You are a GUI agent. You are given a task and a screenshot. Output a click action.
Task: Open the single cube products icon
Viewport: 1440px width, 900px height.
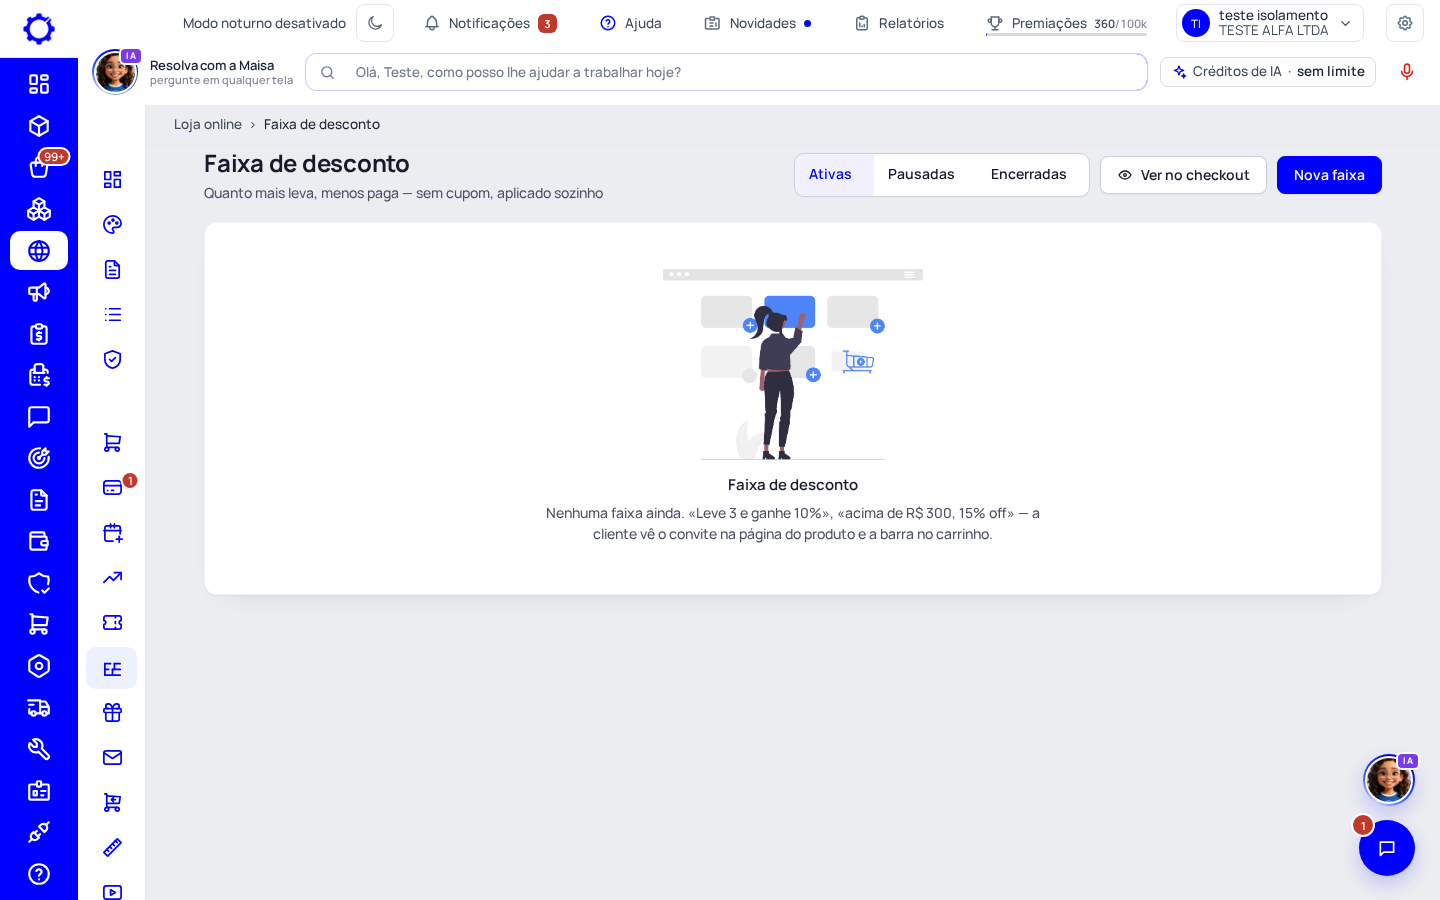pyautogui.click(x=39, y=126)
